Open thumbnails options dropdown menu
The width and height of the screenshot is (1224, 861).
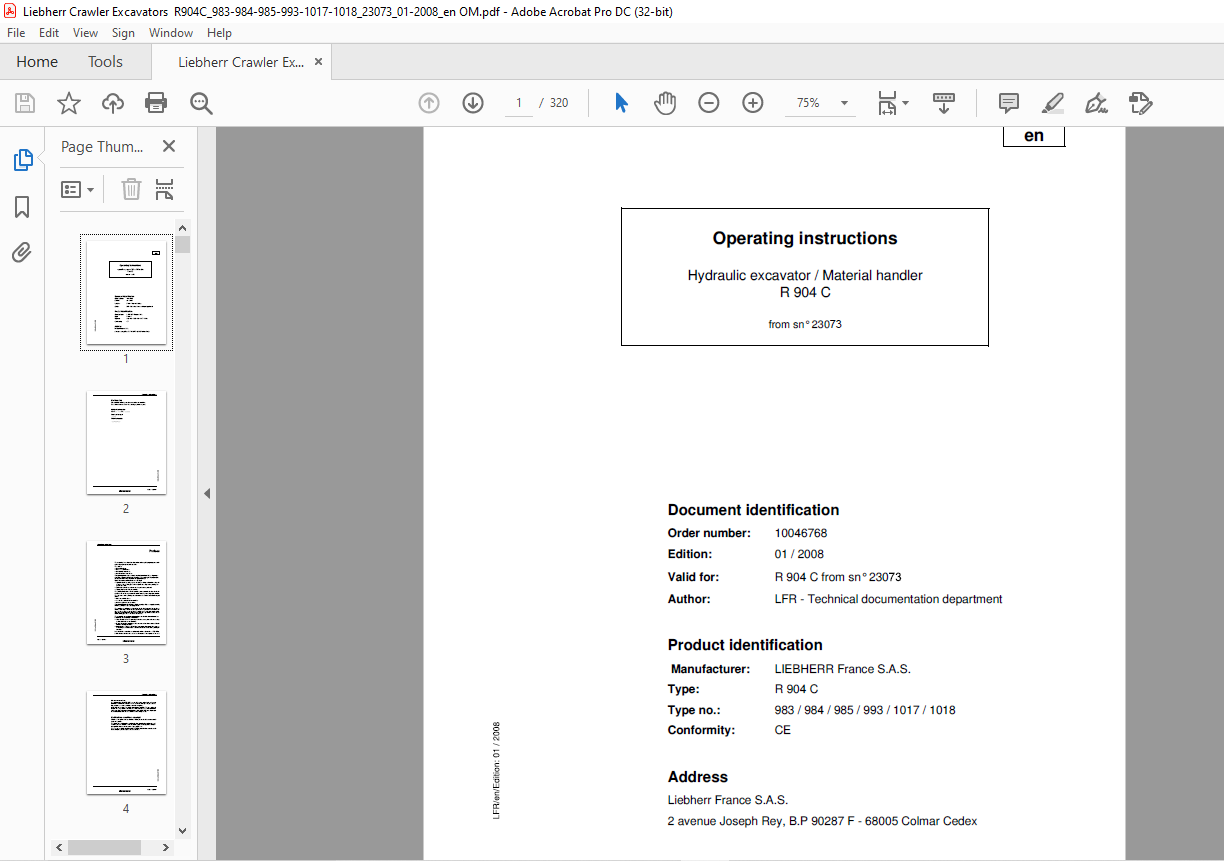[78, 189]
